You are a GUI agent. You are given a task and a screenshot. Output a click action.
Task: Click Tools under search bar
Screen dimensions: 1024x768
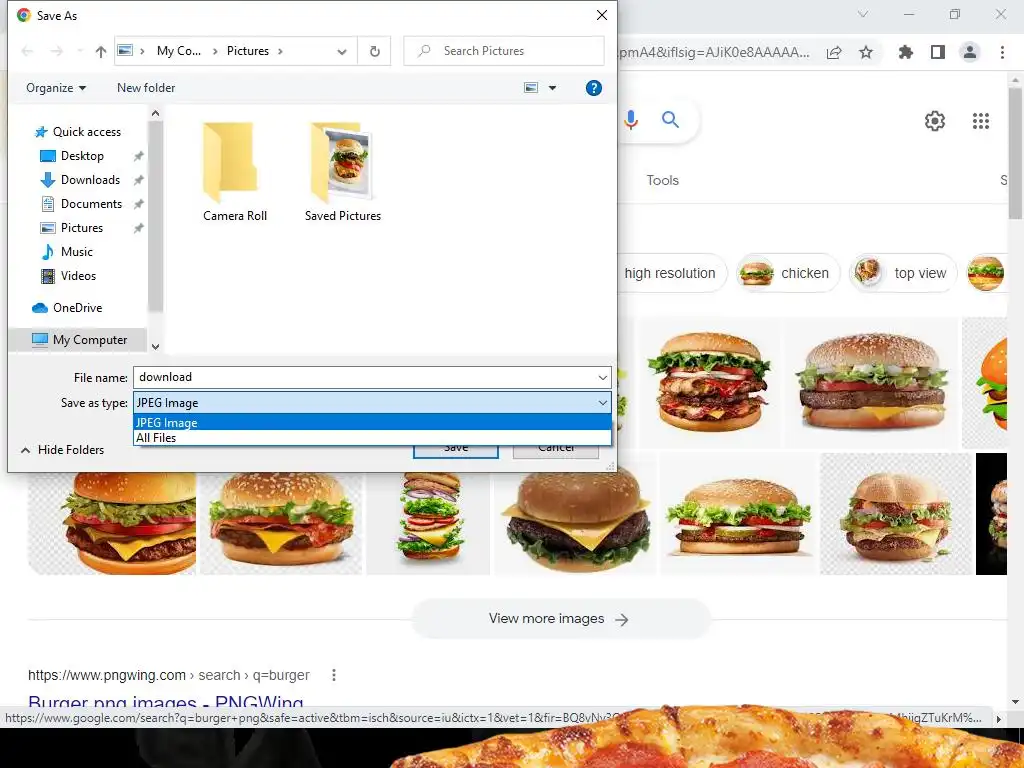662,180
